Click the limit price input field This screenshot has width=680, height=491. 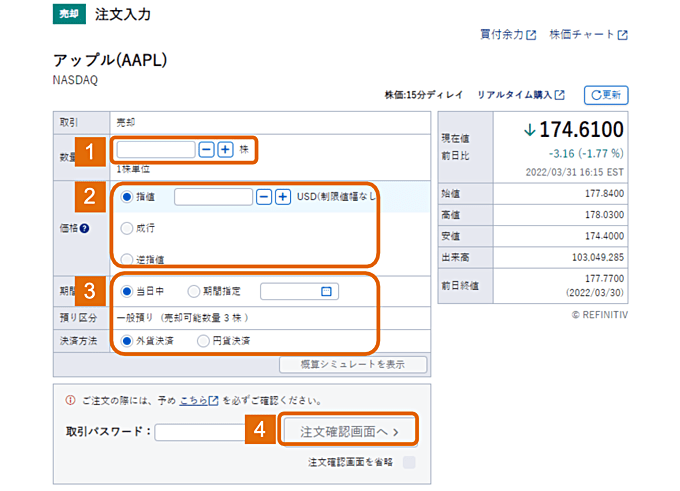[x=213, y=197]
